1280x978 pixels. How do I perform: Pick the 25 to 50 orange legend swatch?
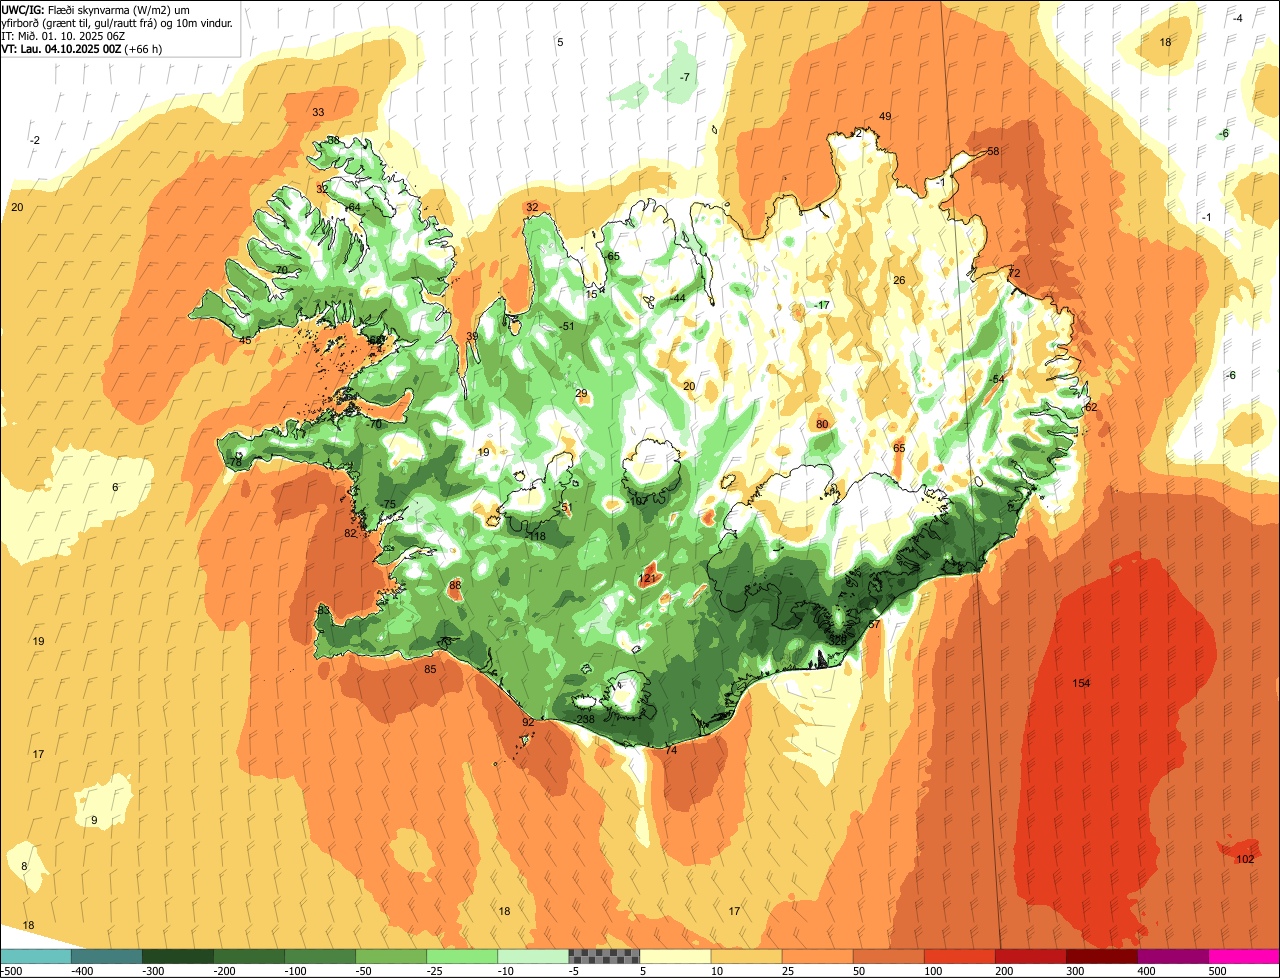tap(817, 956)
